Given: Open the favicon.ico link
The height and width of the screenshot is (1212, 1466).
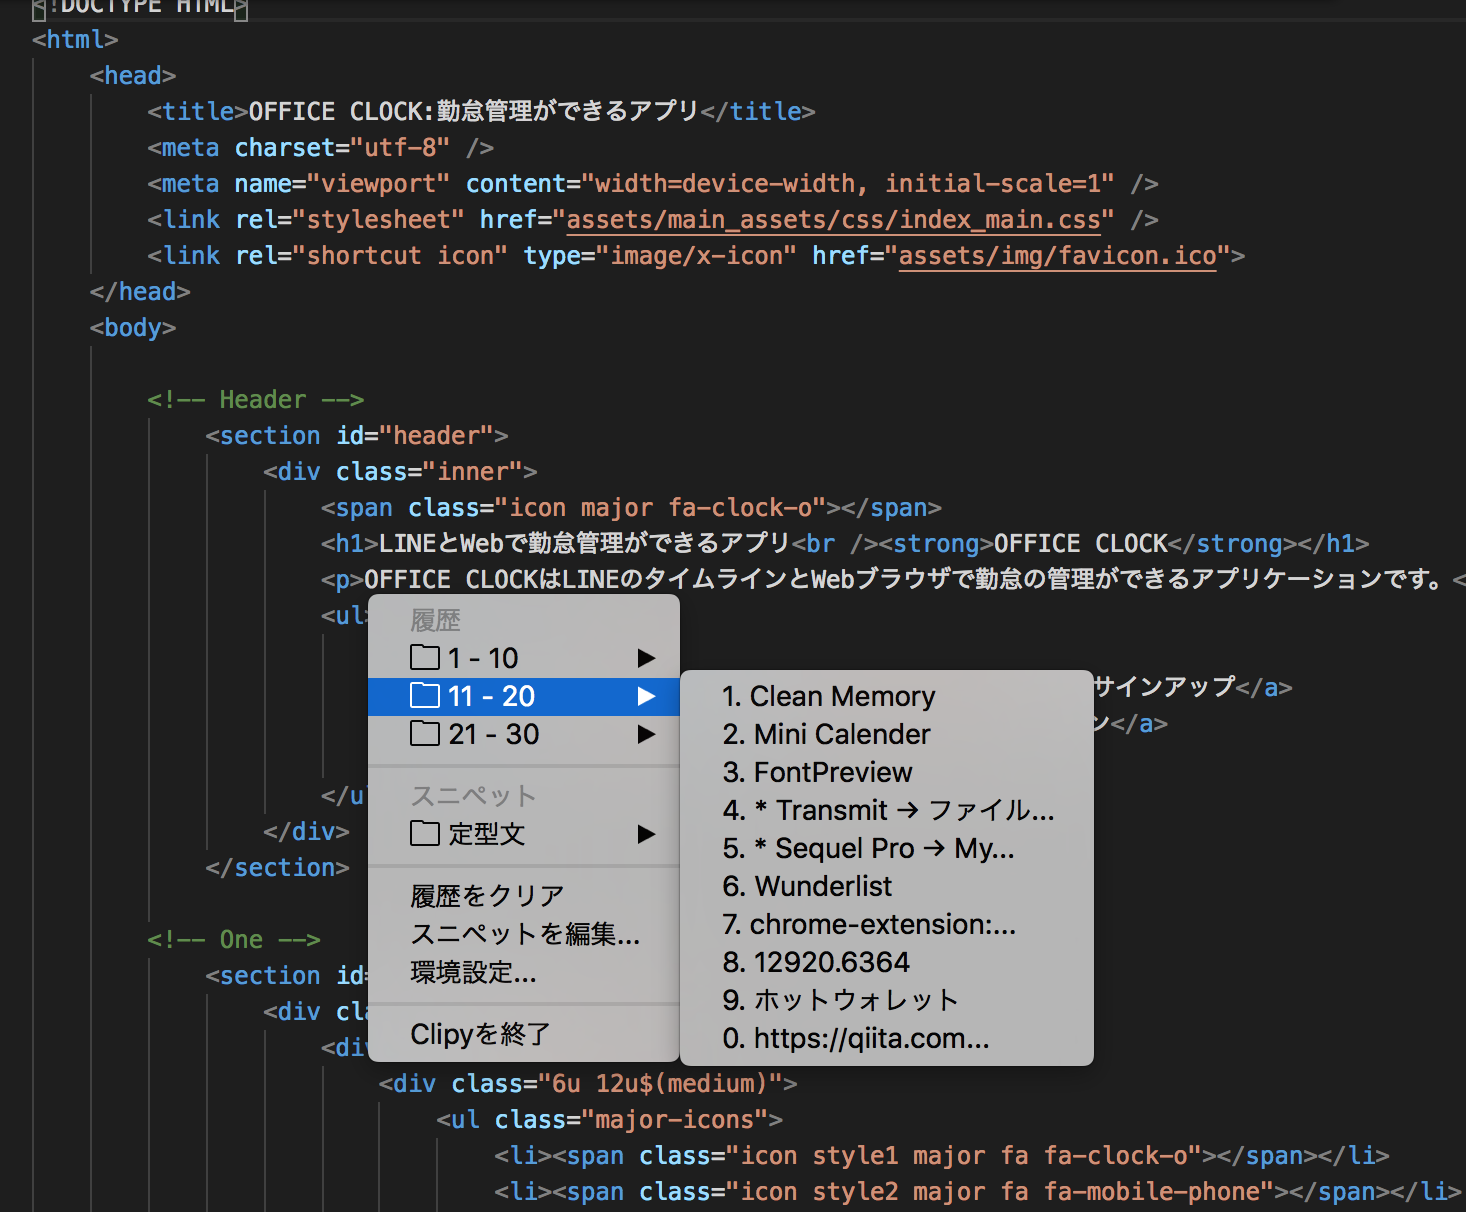Looking at the screenshot, I should (x=1057, y=255).
